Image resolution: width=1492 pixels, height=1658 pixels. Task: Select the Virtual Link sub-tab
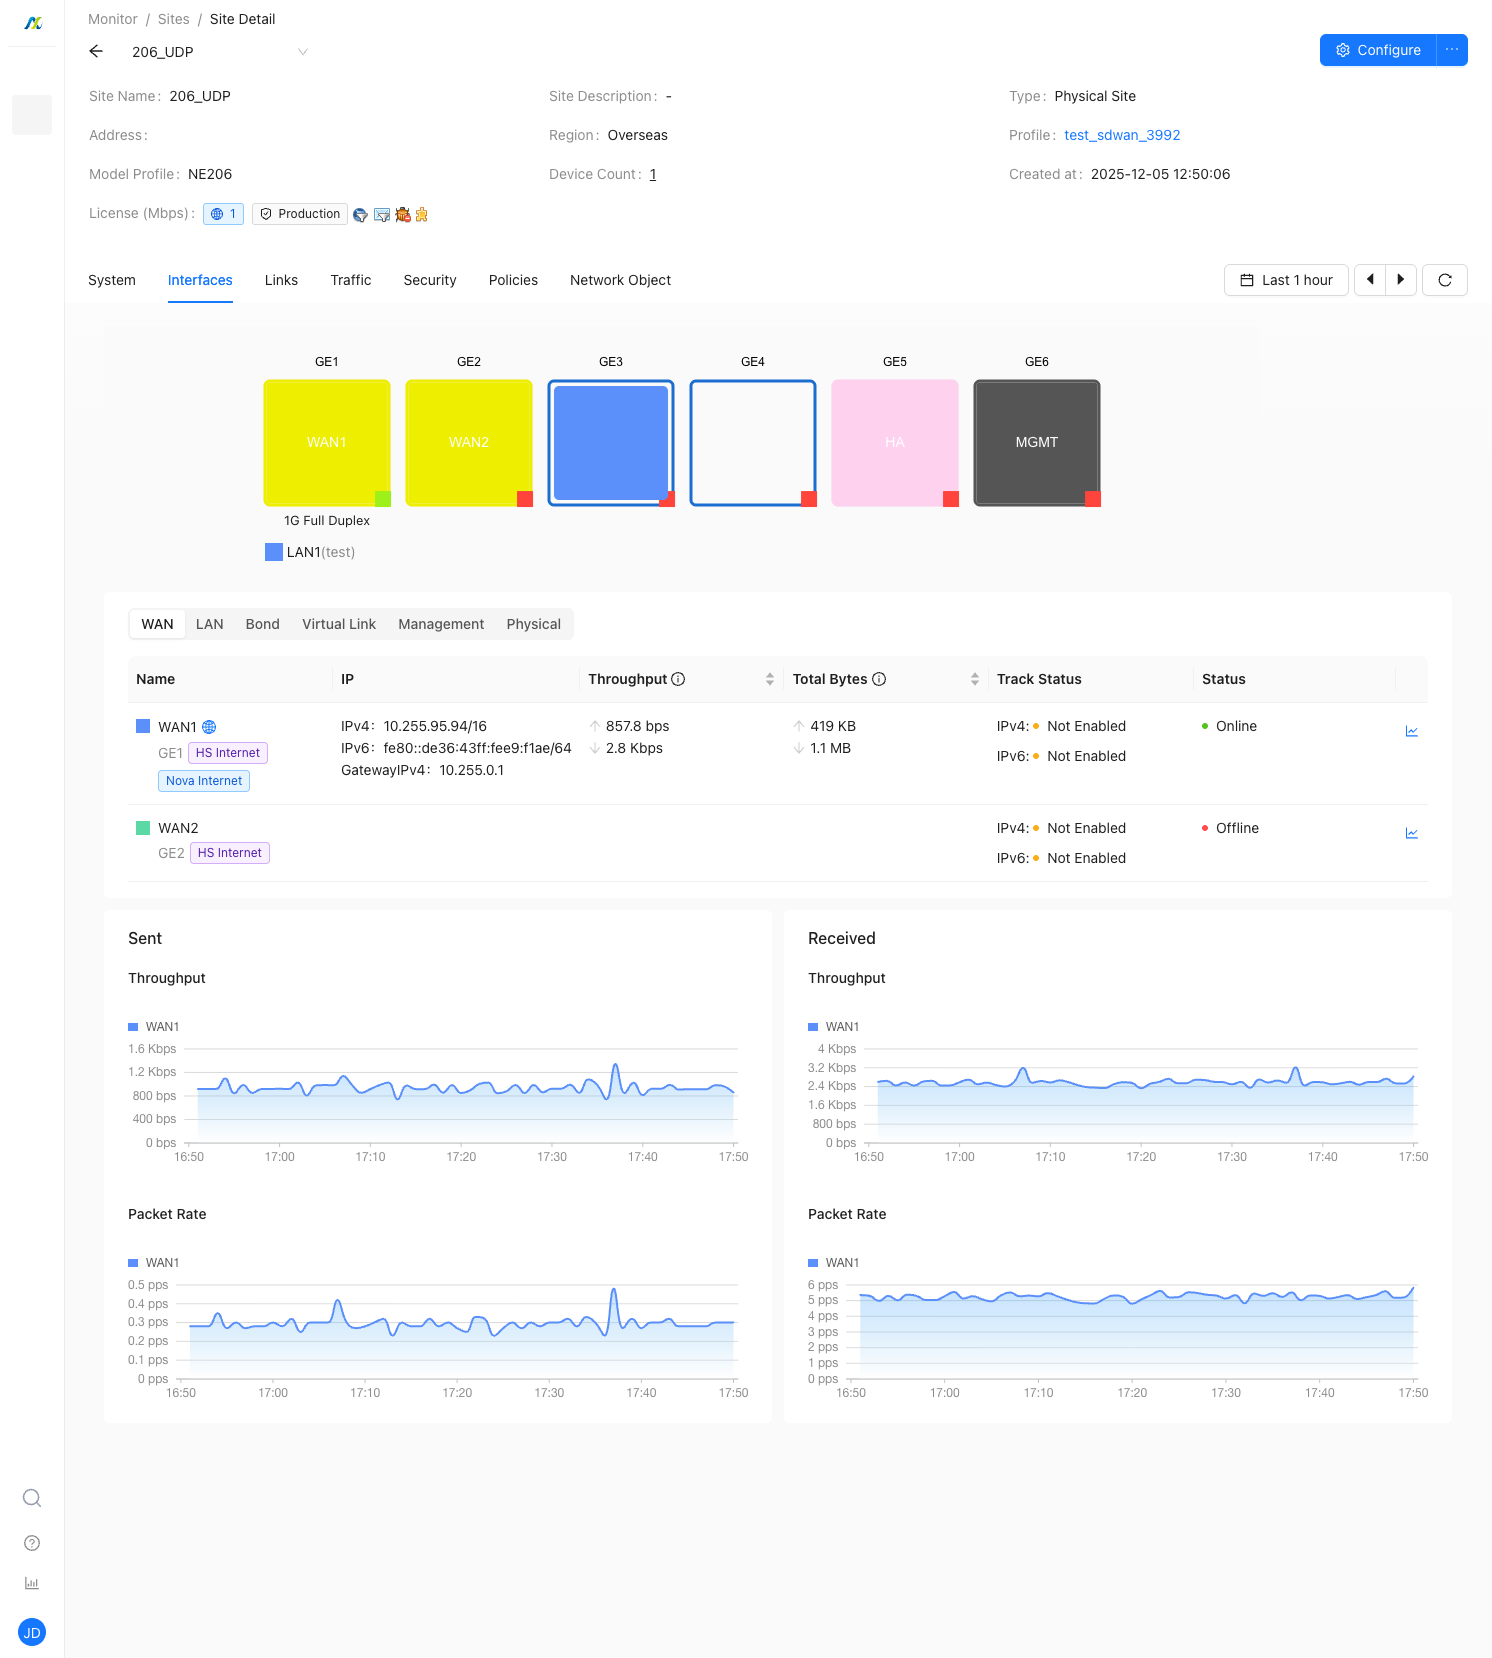coord(339,624)
